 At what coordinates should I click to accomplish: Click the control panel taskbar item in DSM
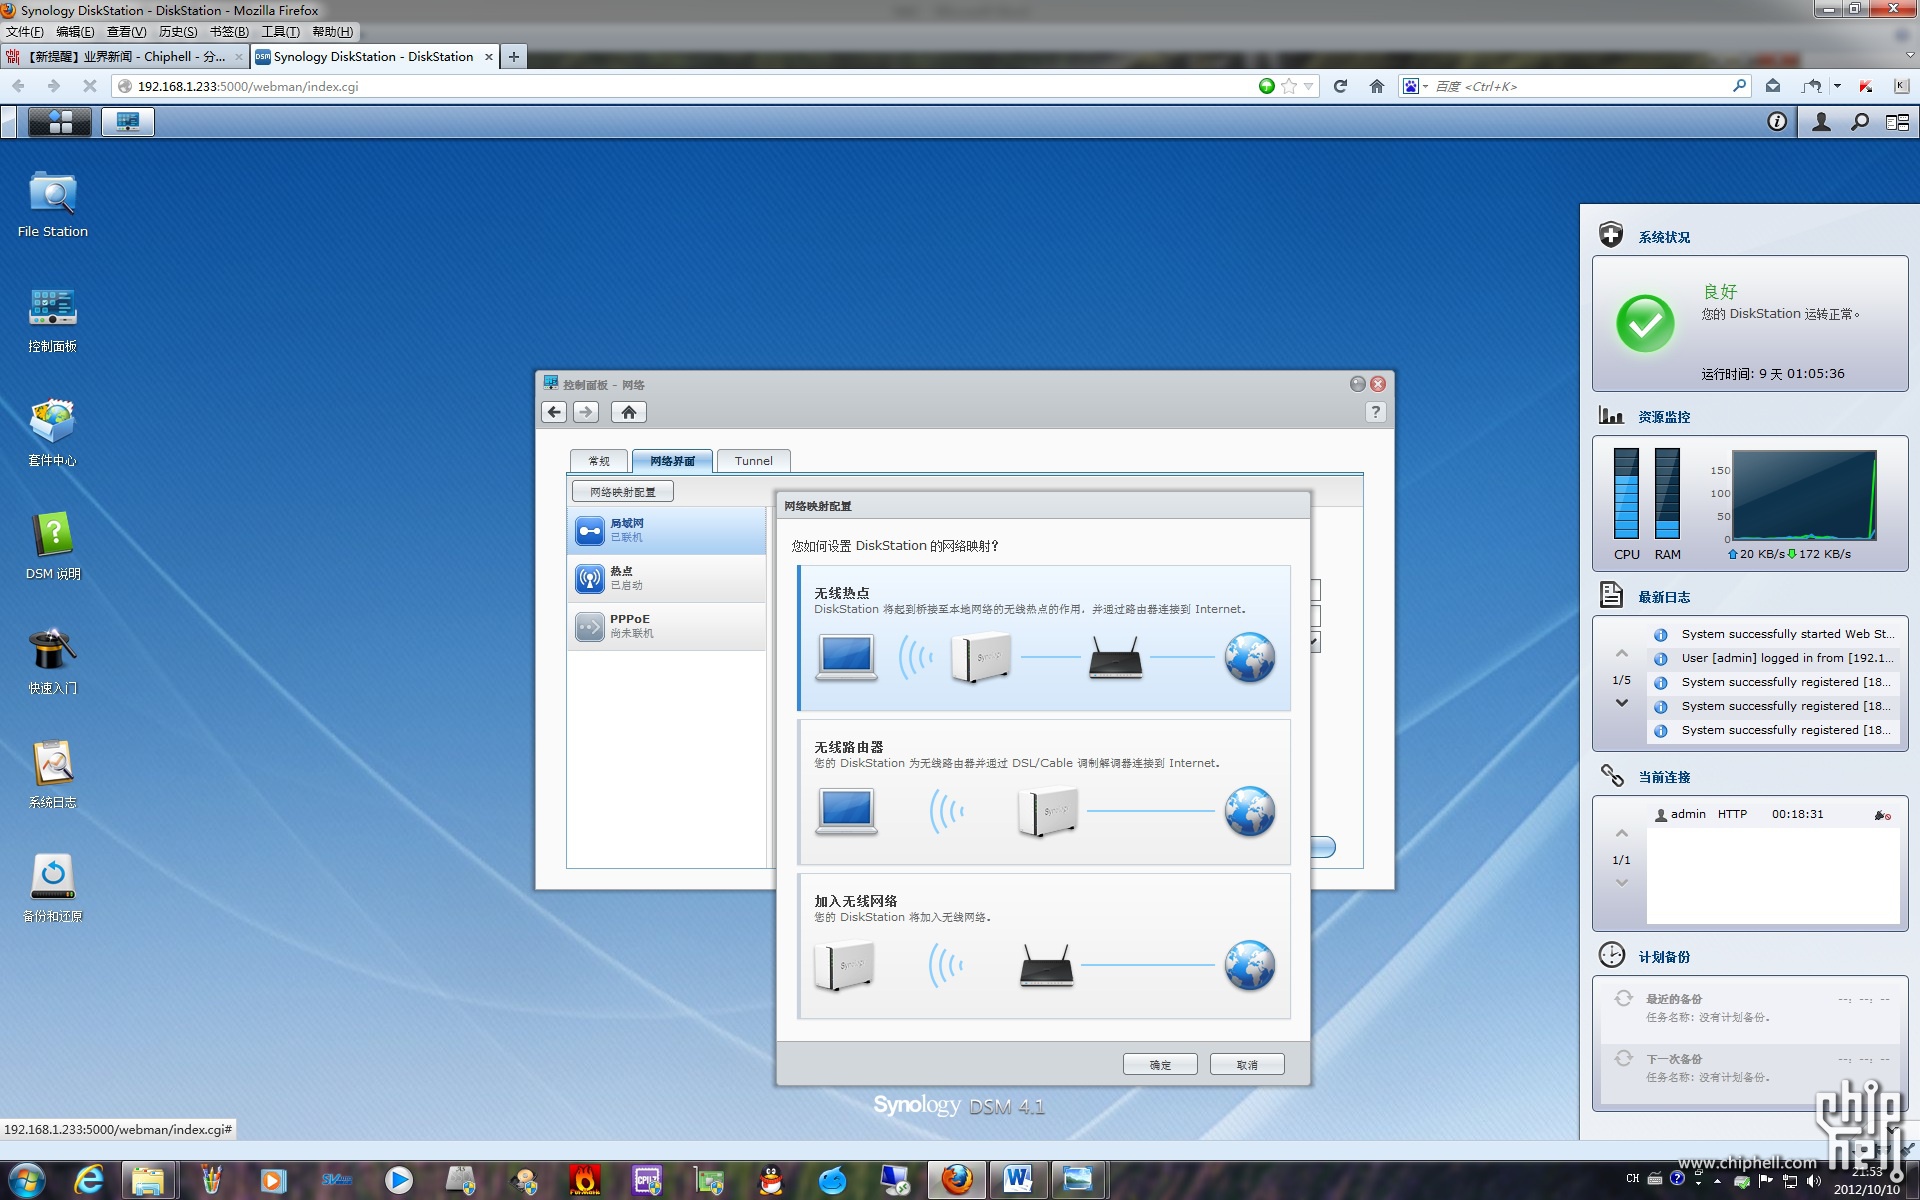point(128,122)
